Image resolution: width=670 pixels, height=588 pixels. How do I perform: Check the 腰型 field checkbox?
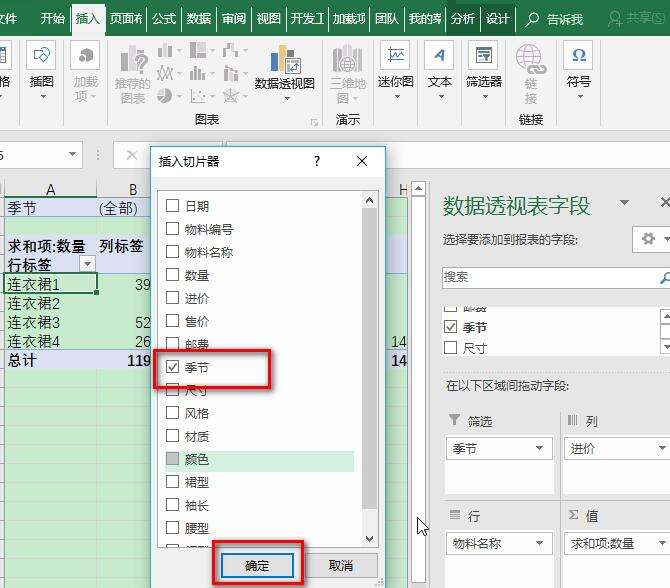click(x=172, y=528)
